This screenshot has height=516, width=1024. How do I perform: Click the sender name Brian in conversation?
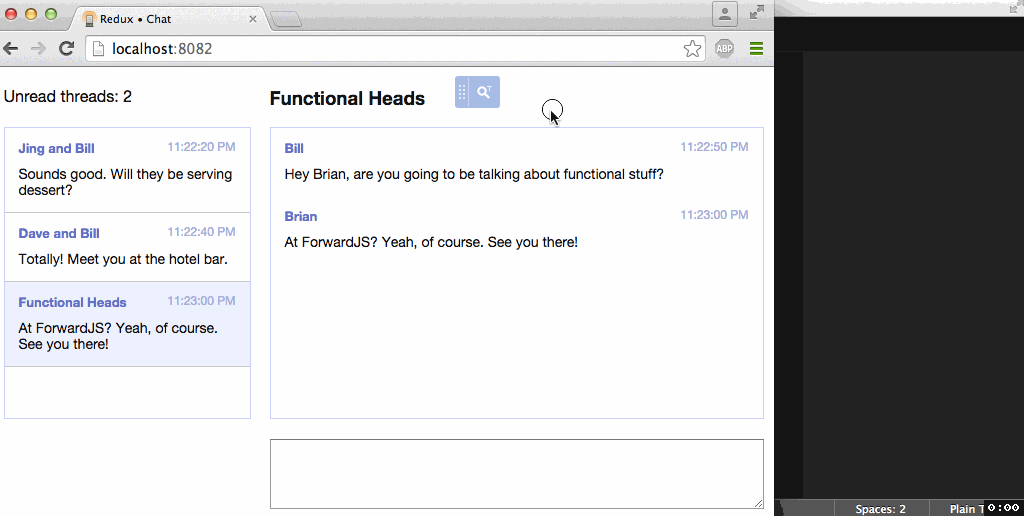pos(300,216)
